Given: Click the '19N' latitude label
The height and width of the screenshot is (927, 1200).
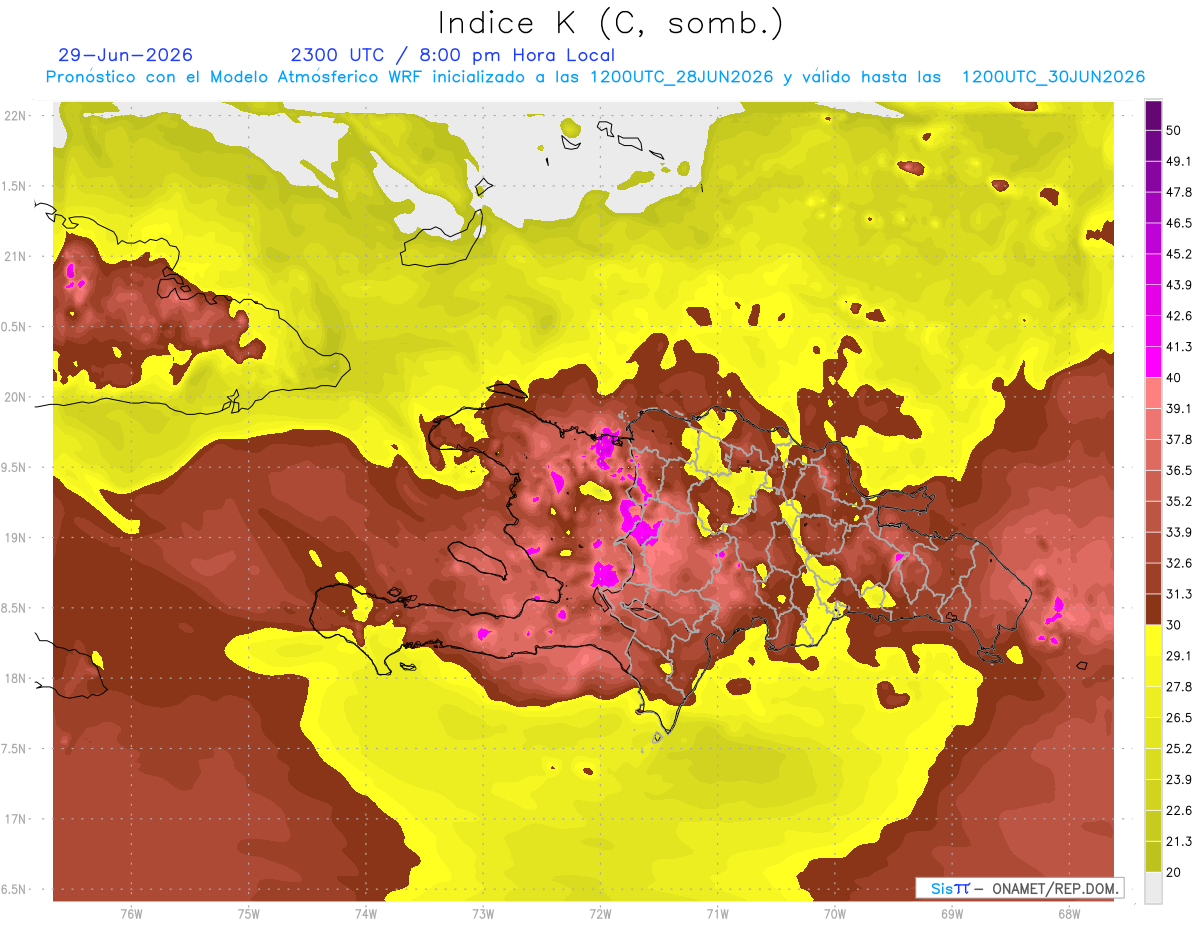Looking at the screenshot, I should [x=16, y=538].
